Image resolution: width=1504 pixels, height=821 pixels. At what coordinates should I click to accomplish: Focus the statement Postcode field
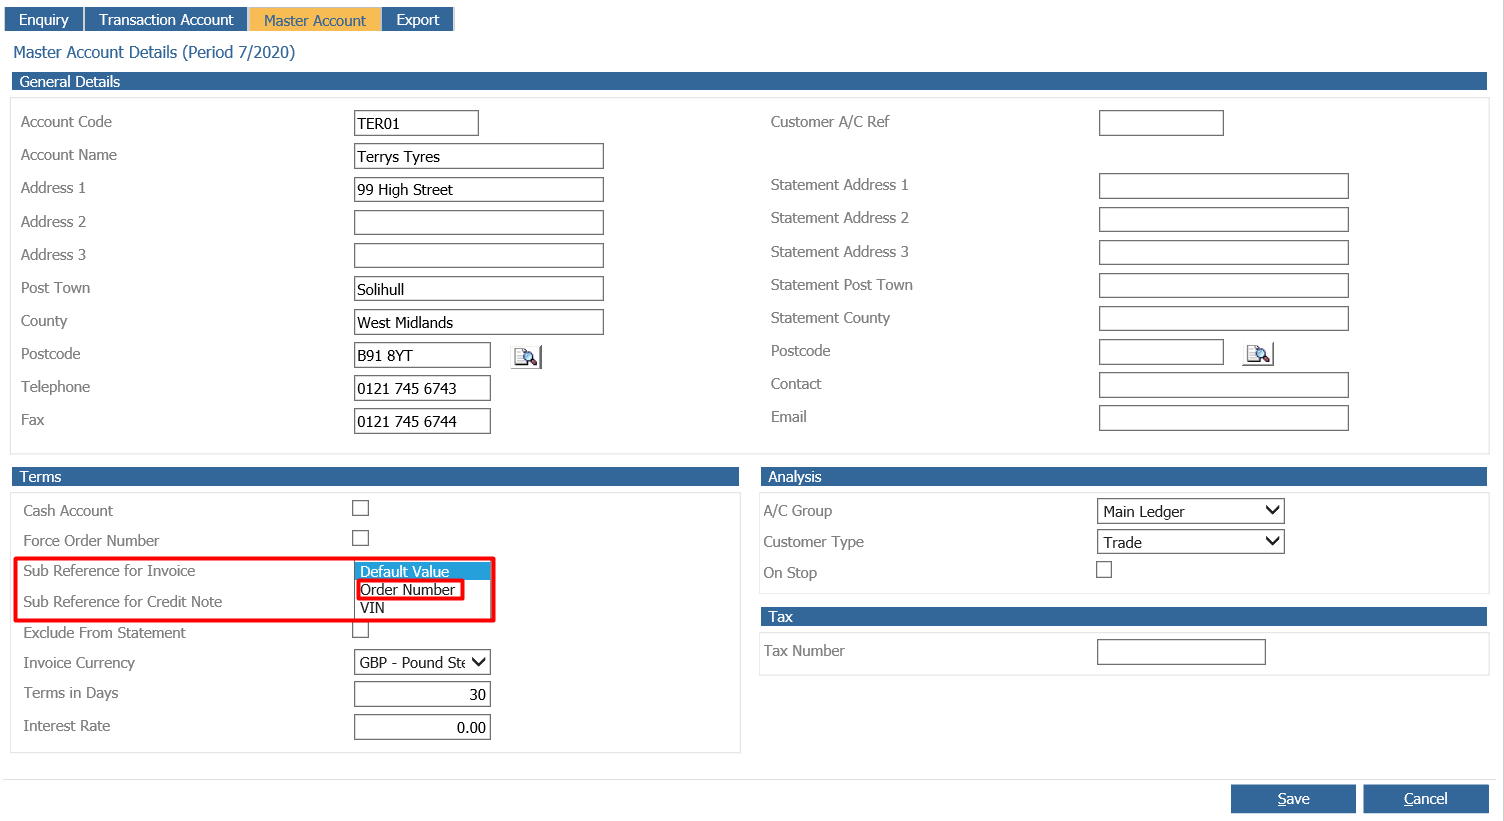coord(1161,352)
